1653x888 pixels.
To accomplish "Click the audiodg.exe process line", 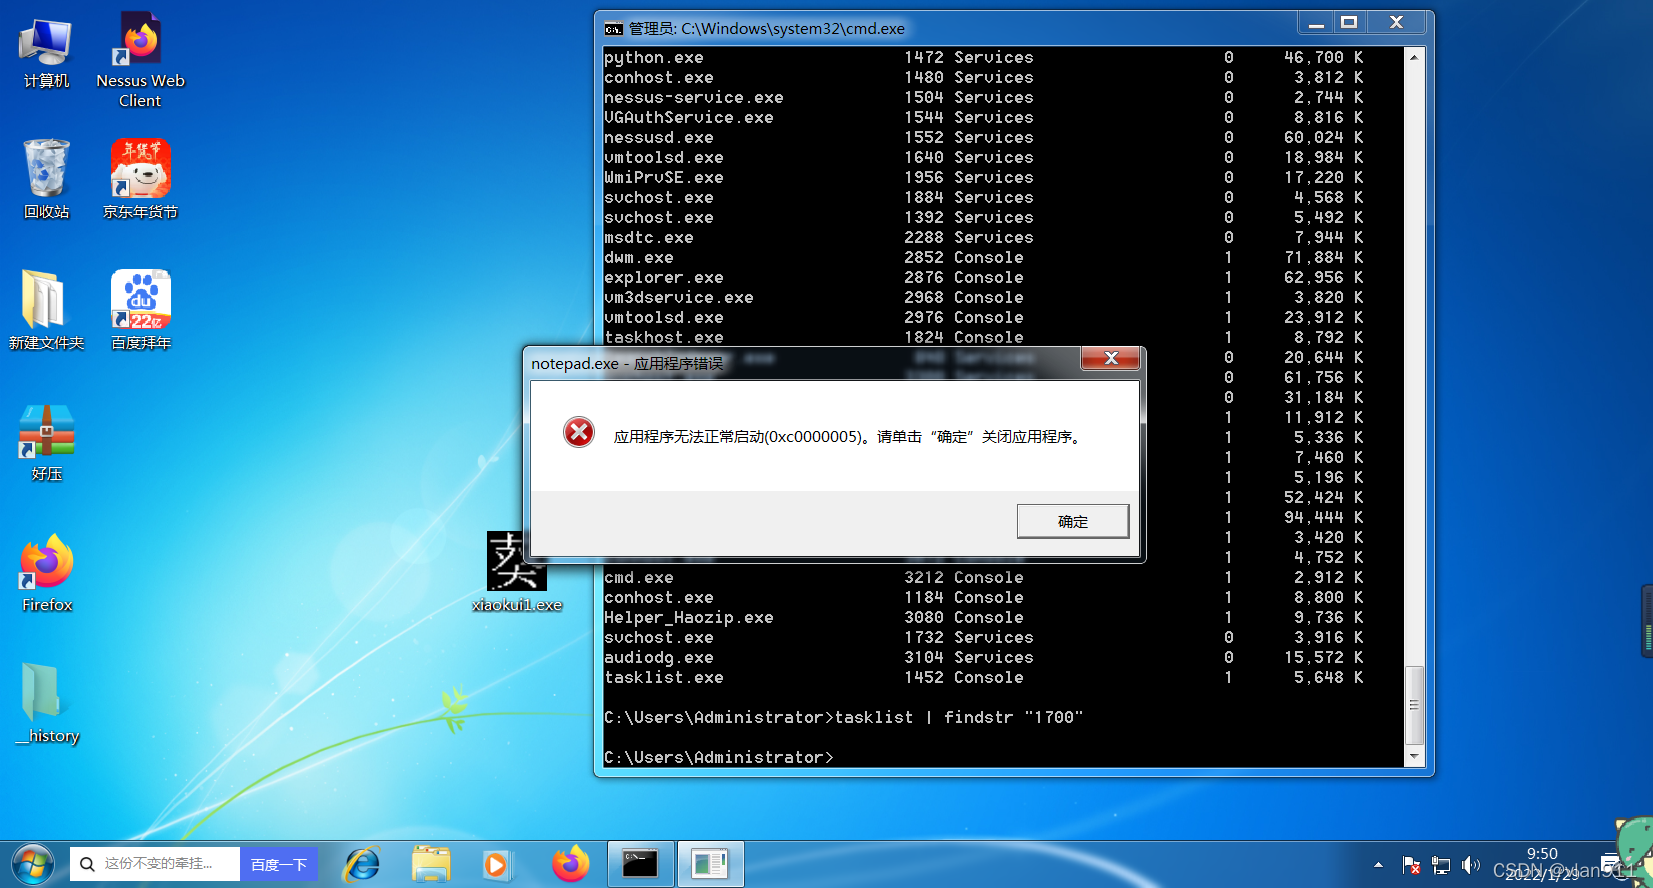I will coord(984,658).
